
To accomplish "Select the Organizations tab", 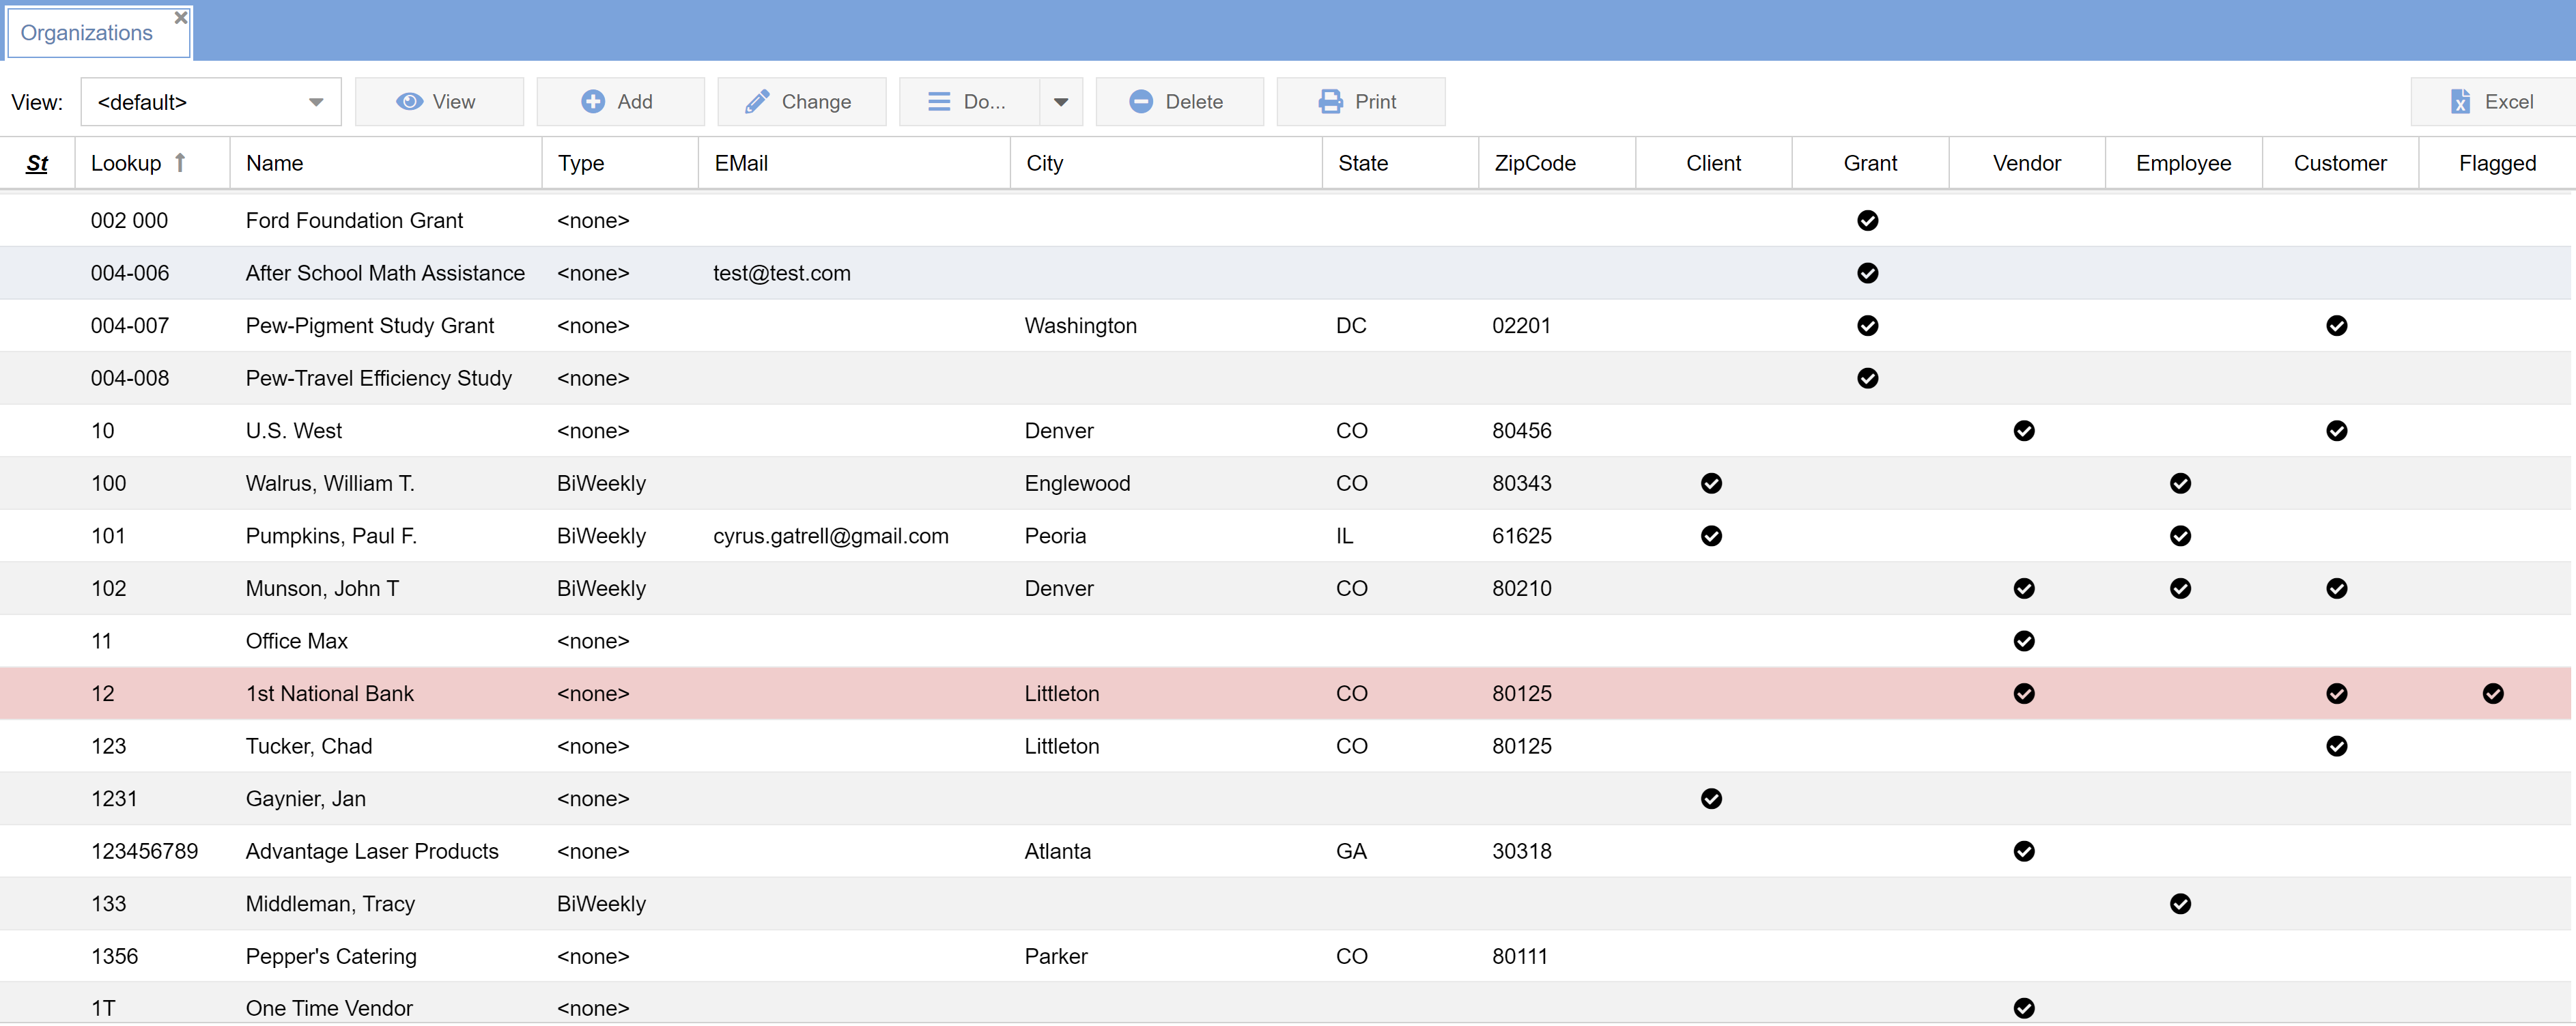I will click(x=87, y=33).
